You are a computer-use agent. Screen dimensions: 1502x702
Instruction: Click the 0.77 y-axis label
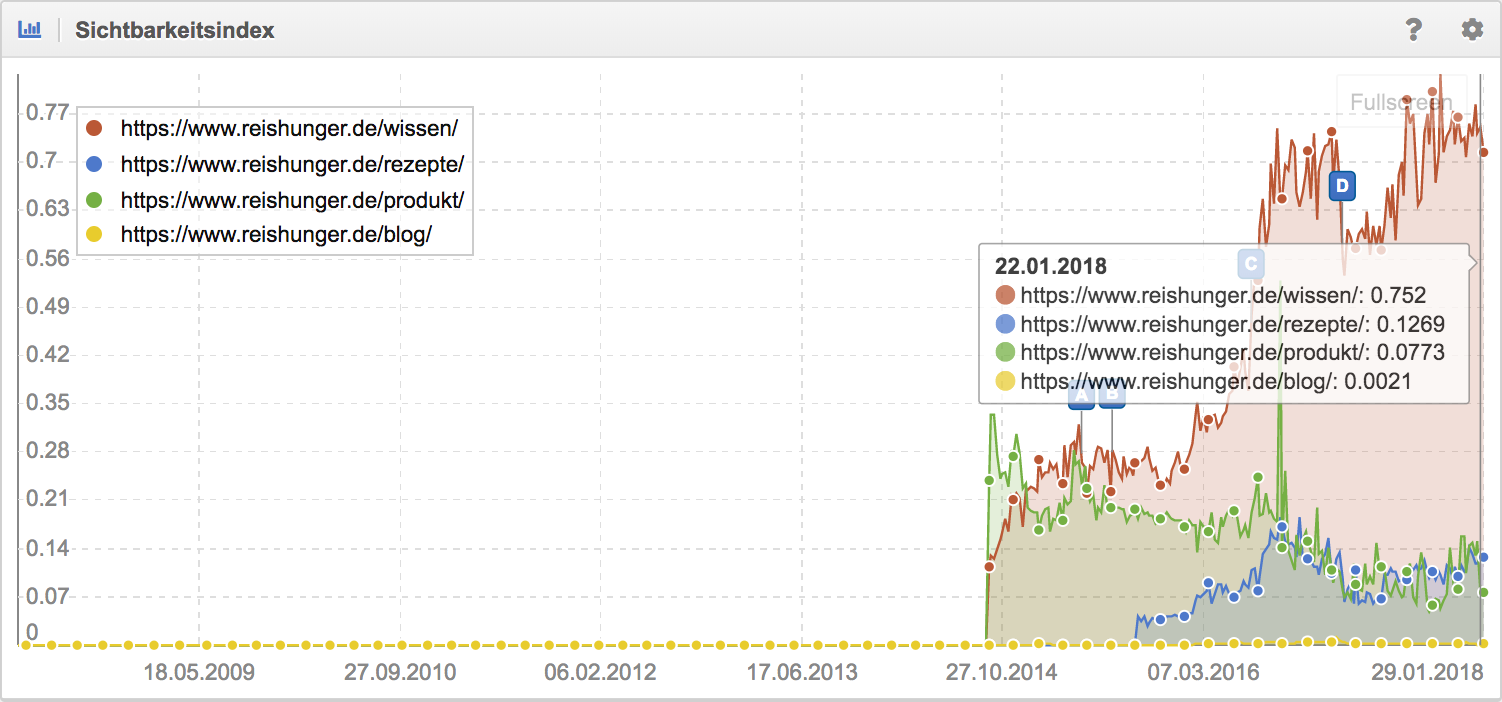(48, 112)
